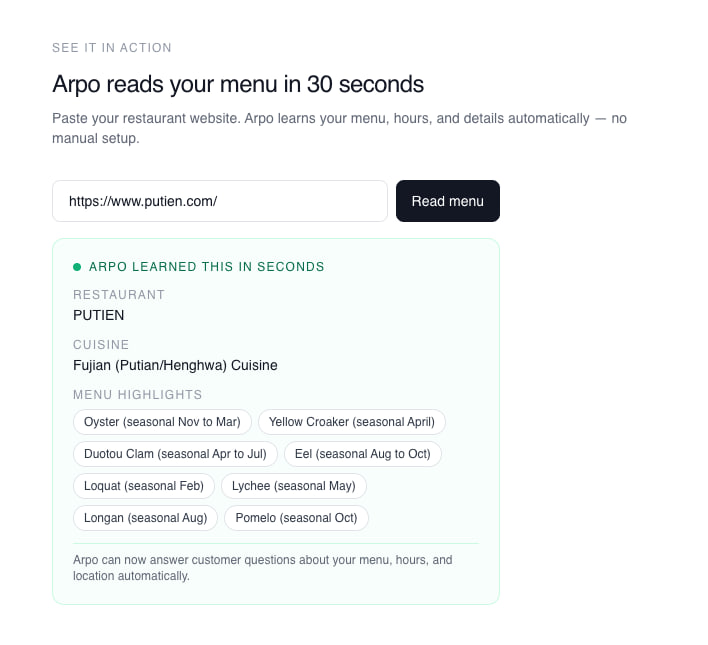Select the Duotou Clam seasonal chip
Screen dimensions: 708x645
point(175,454)
